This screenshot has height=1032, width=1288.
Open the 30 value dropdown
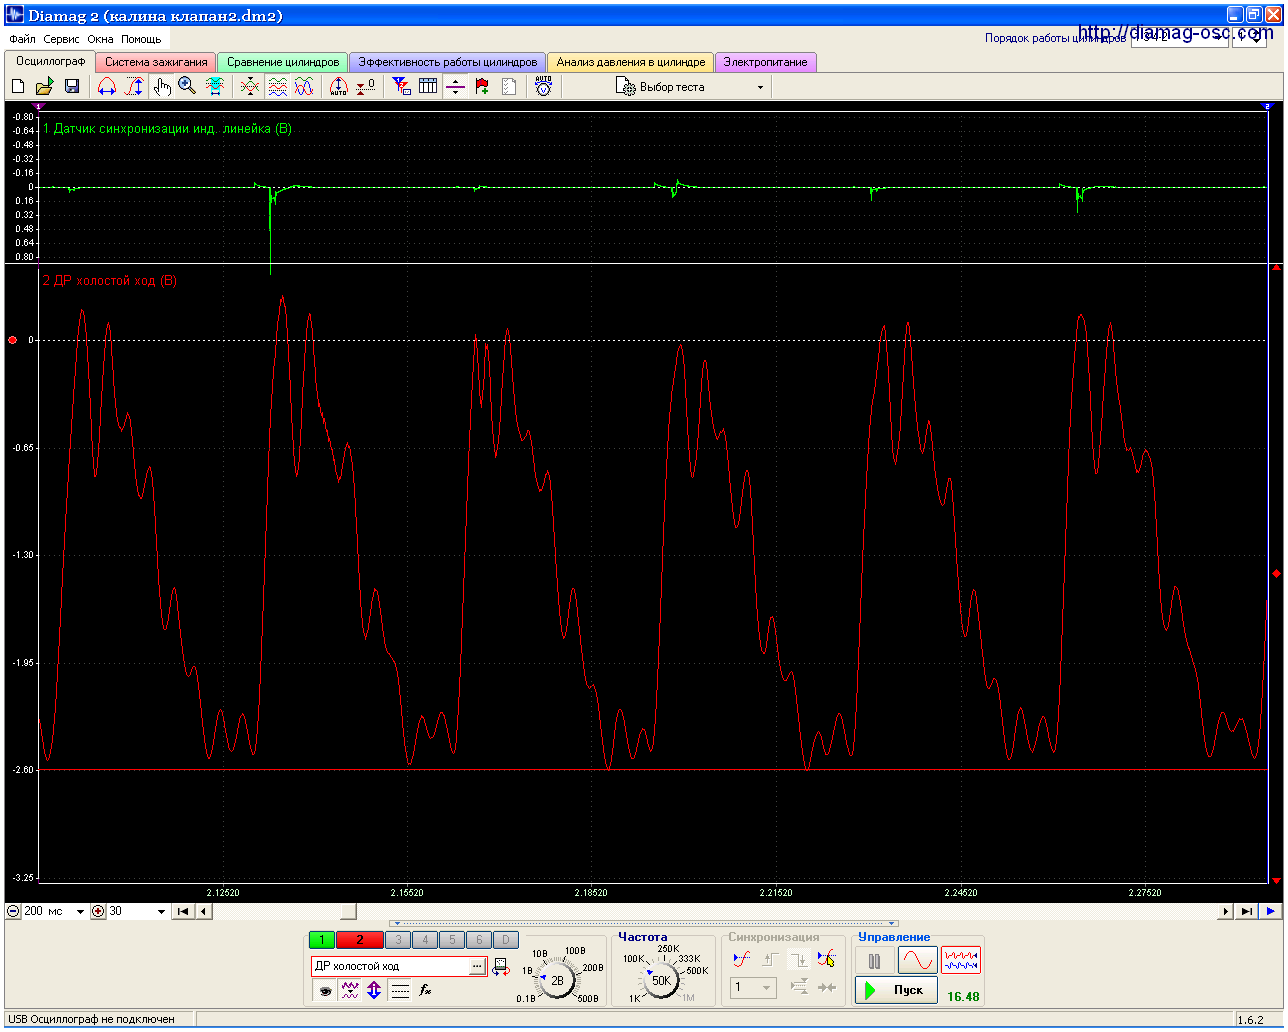pyautogui.click(x=161, y=911)
